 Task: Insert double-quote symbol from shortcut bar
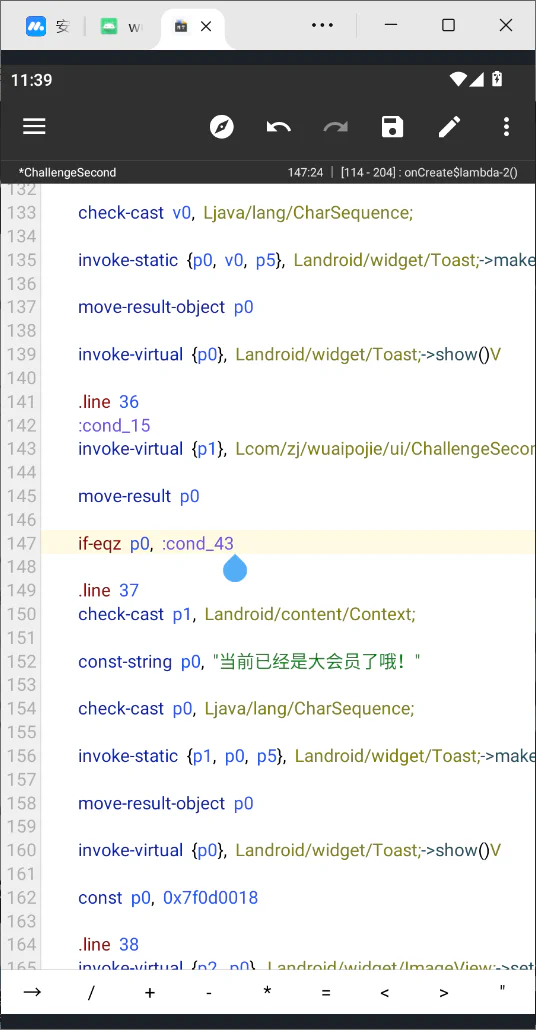point(502,989)
